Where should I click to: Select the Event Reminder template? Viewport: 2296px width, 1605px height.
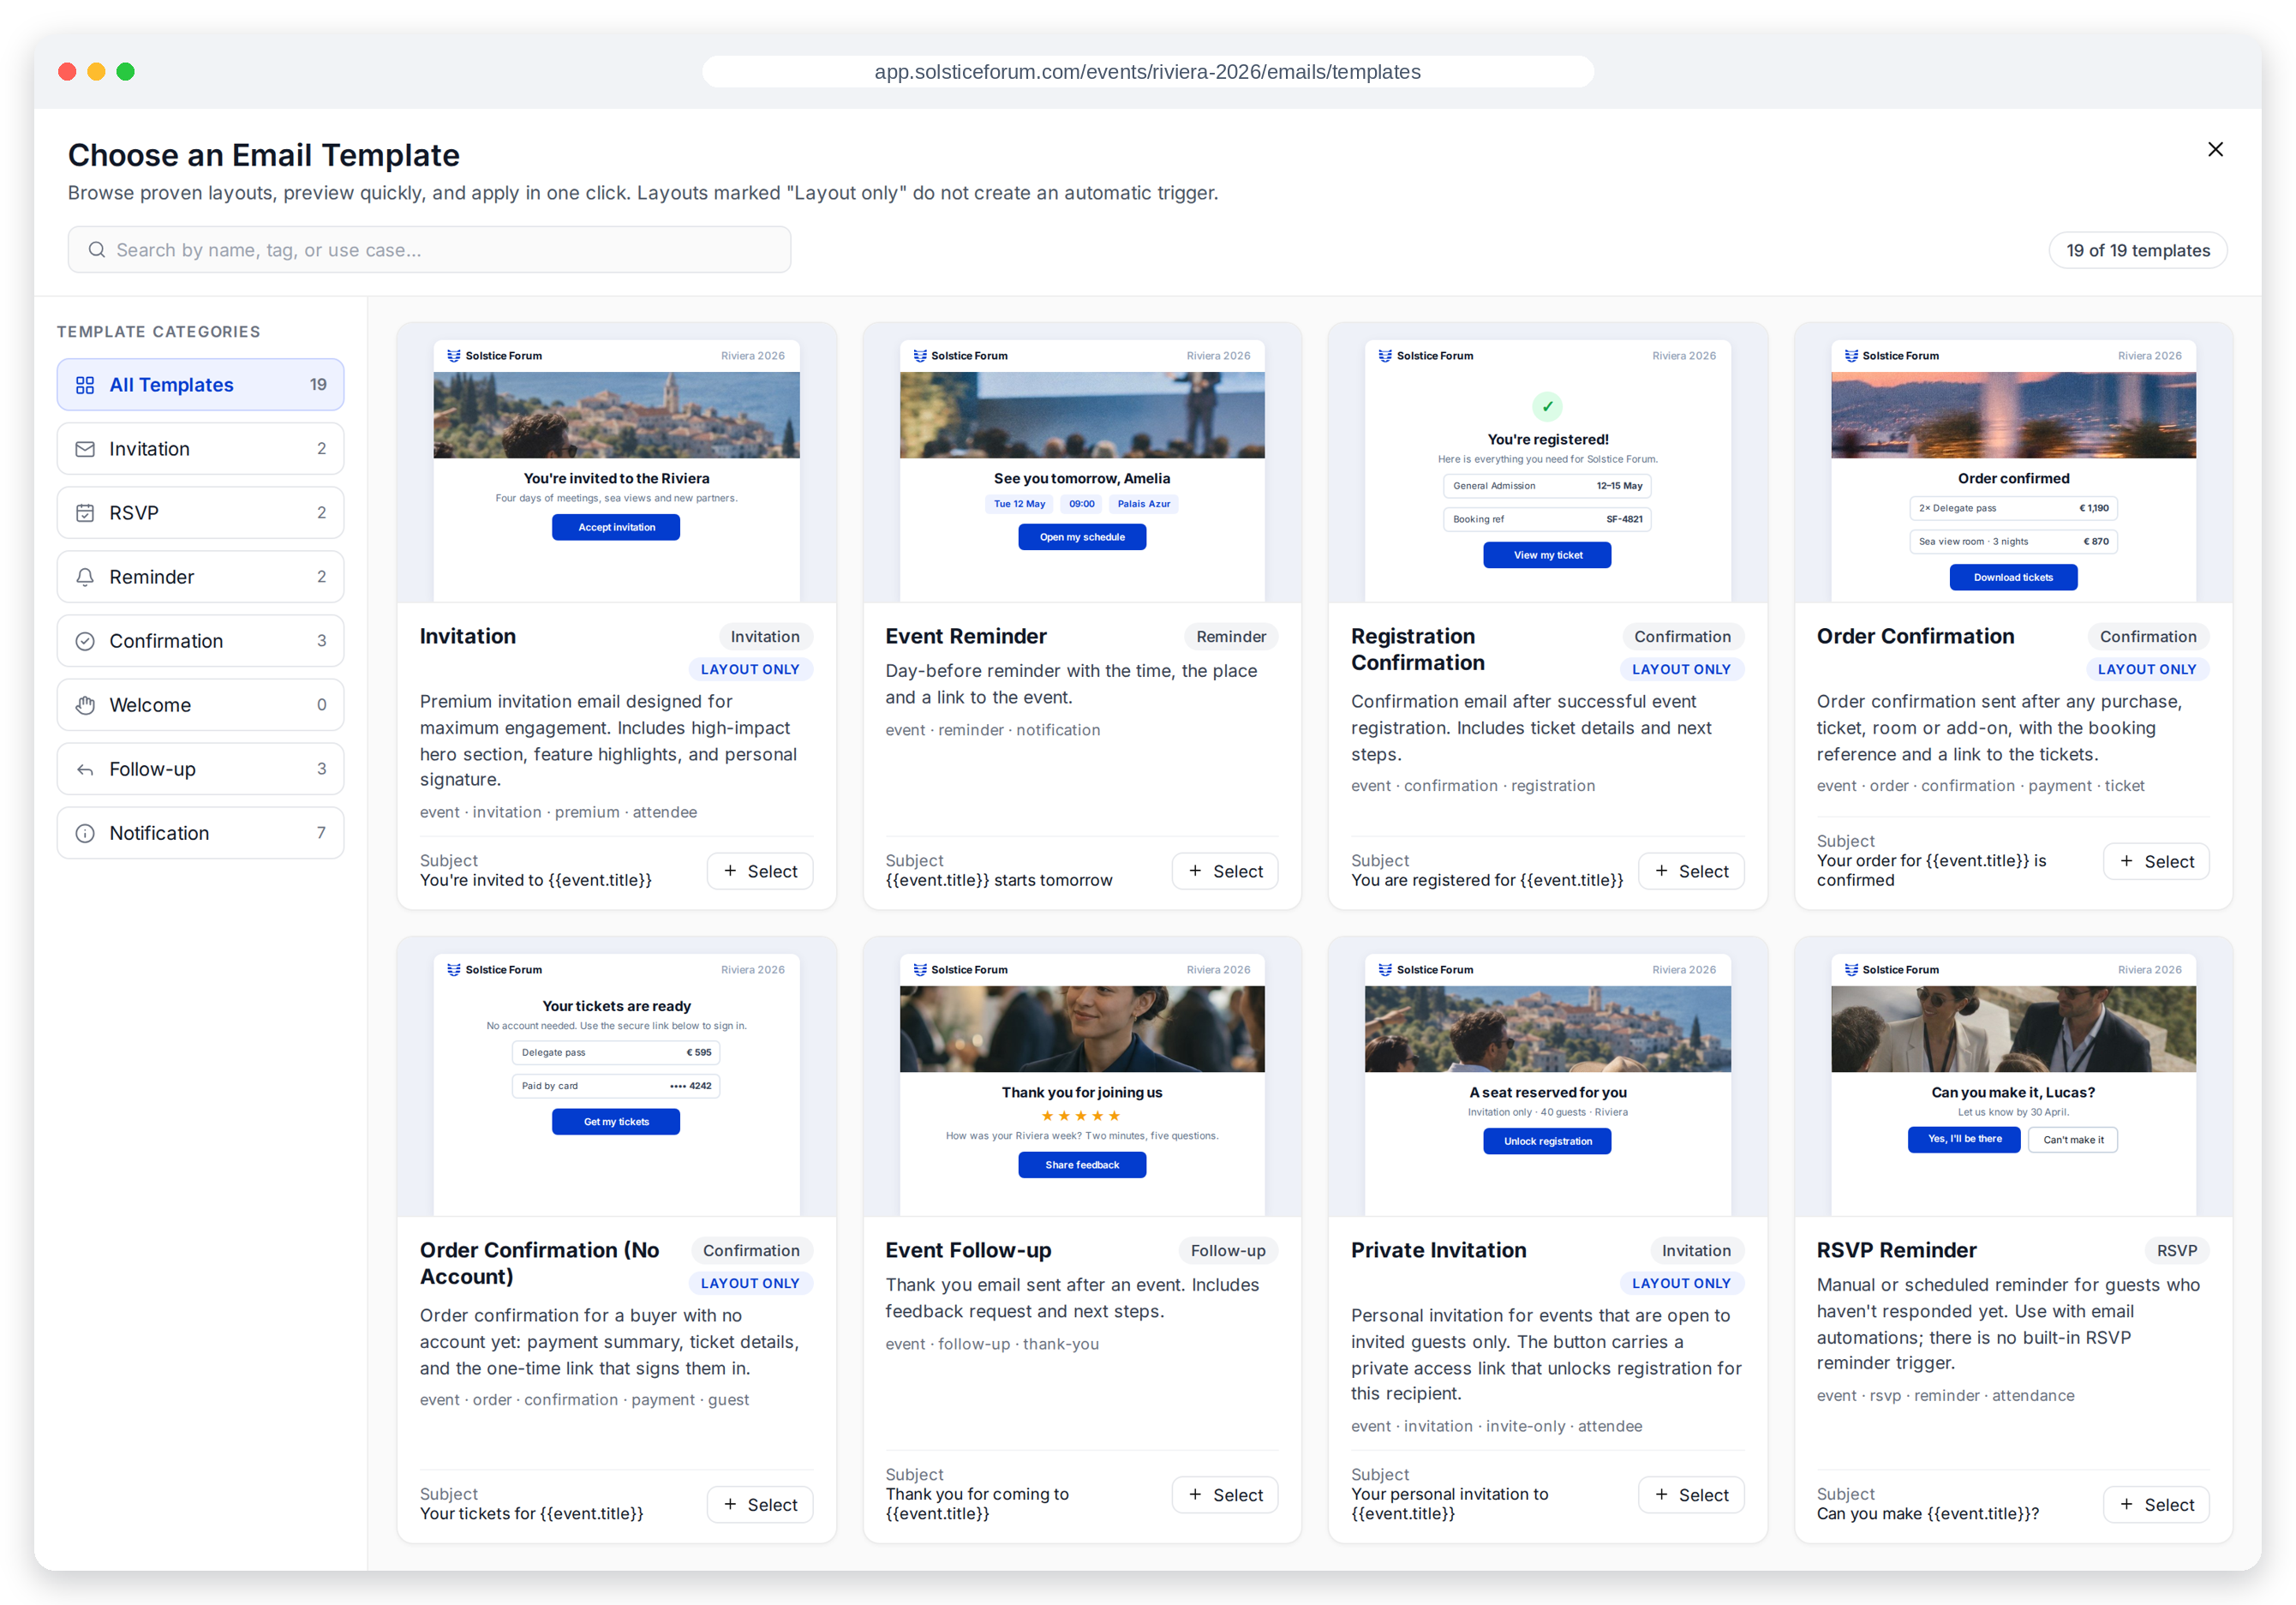pyautogui.click(x=1225, y=871)
